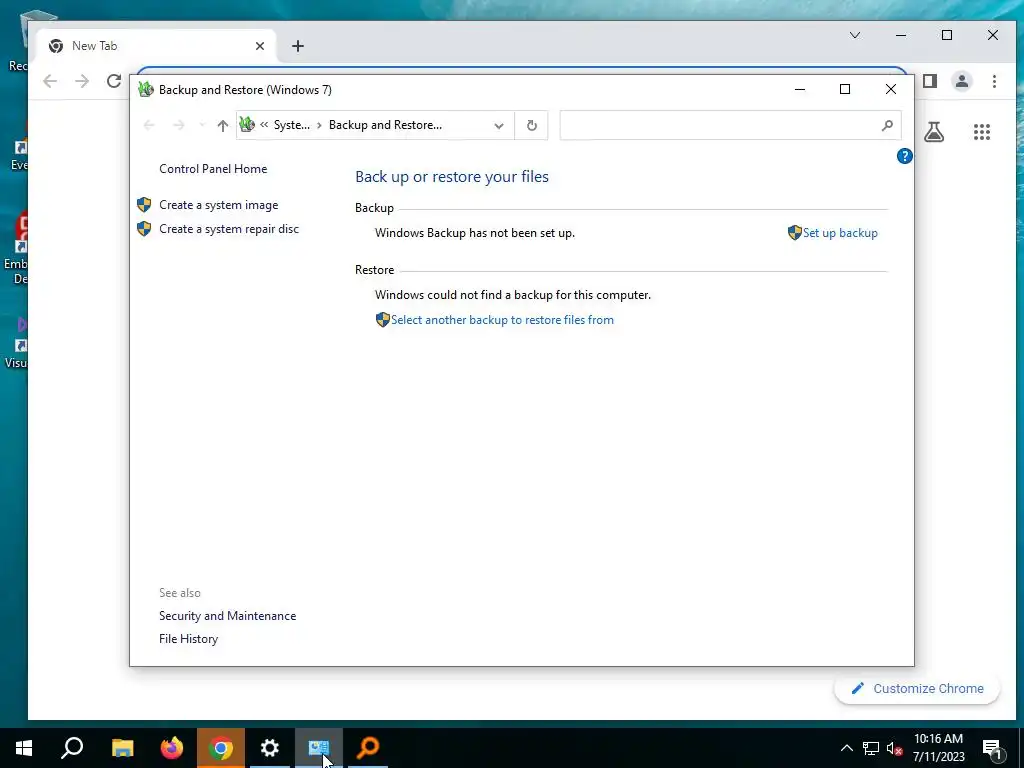Minimize the Backup and Restore window
1024x768 pixels.
point(799,89)
